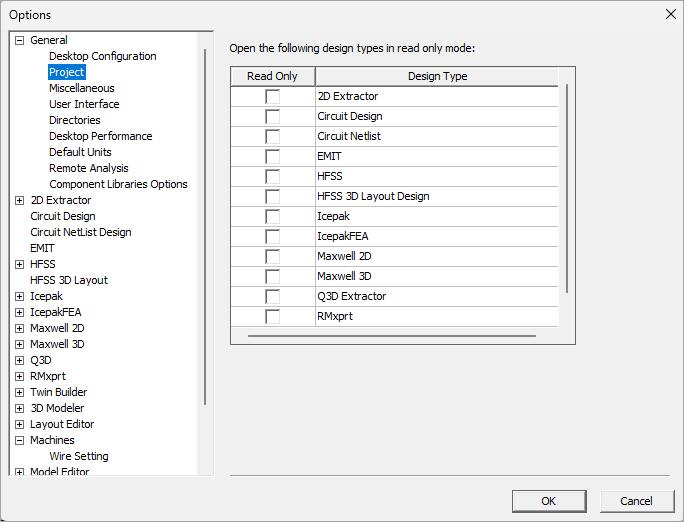The height and width of the screenshot is (522, 684).
Task: Select Twin Builder label in tree
Action: coord(58,392)
